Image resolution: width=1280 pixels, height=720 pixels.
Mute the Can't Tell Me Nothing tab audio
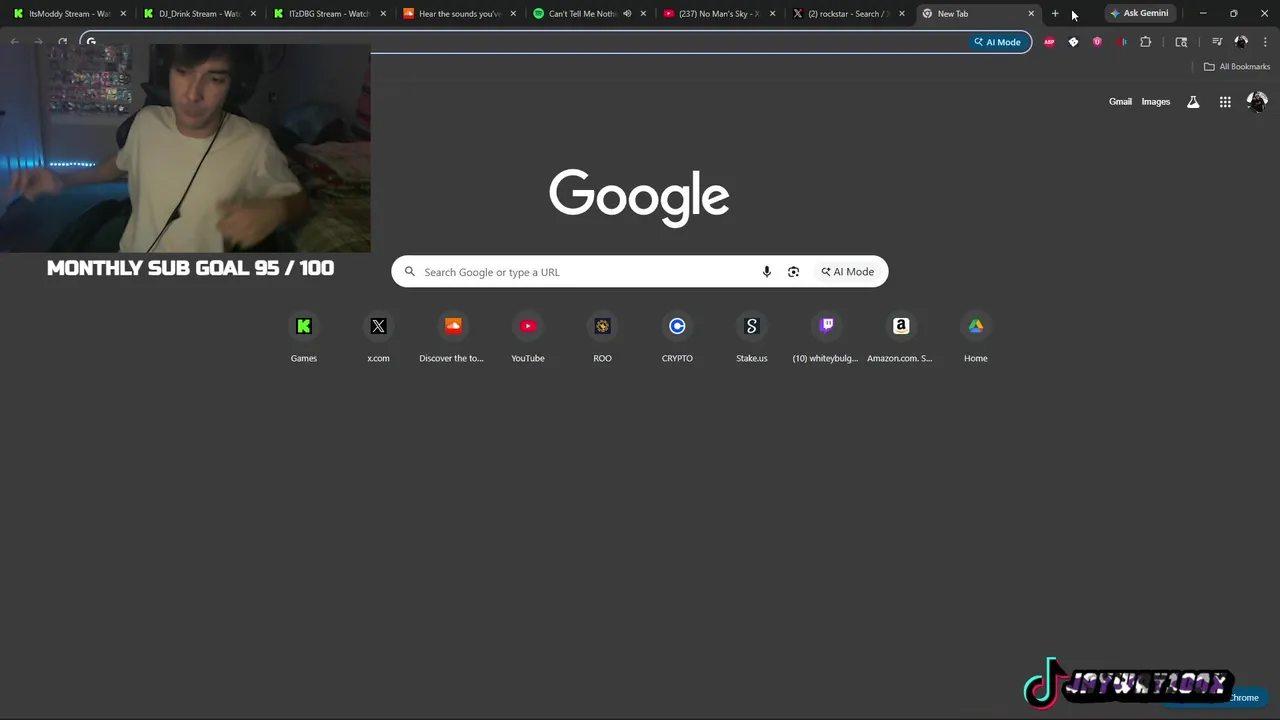[x=627, y=14]
